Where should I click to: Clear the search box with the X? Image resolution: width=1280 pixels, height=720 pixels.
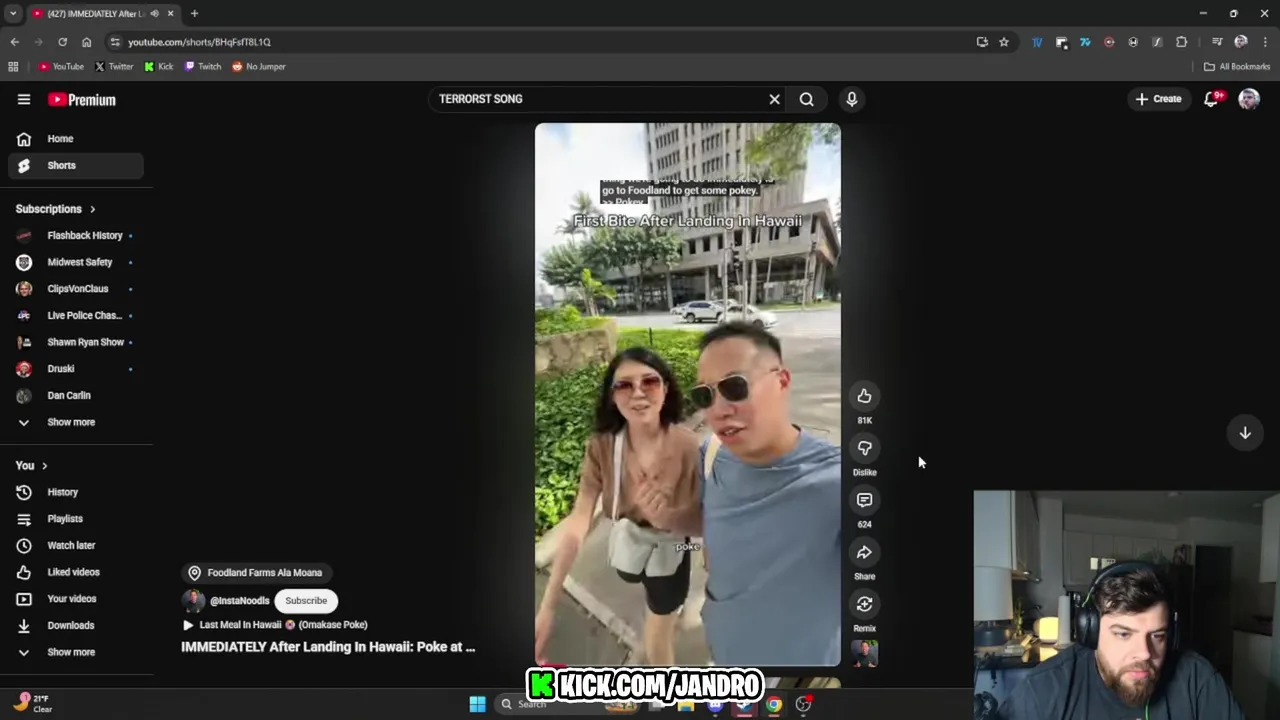point(774,99)
